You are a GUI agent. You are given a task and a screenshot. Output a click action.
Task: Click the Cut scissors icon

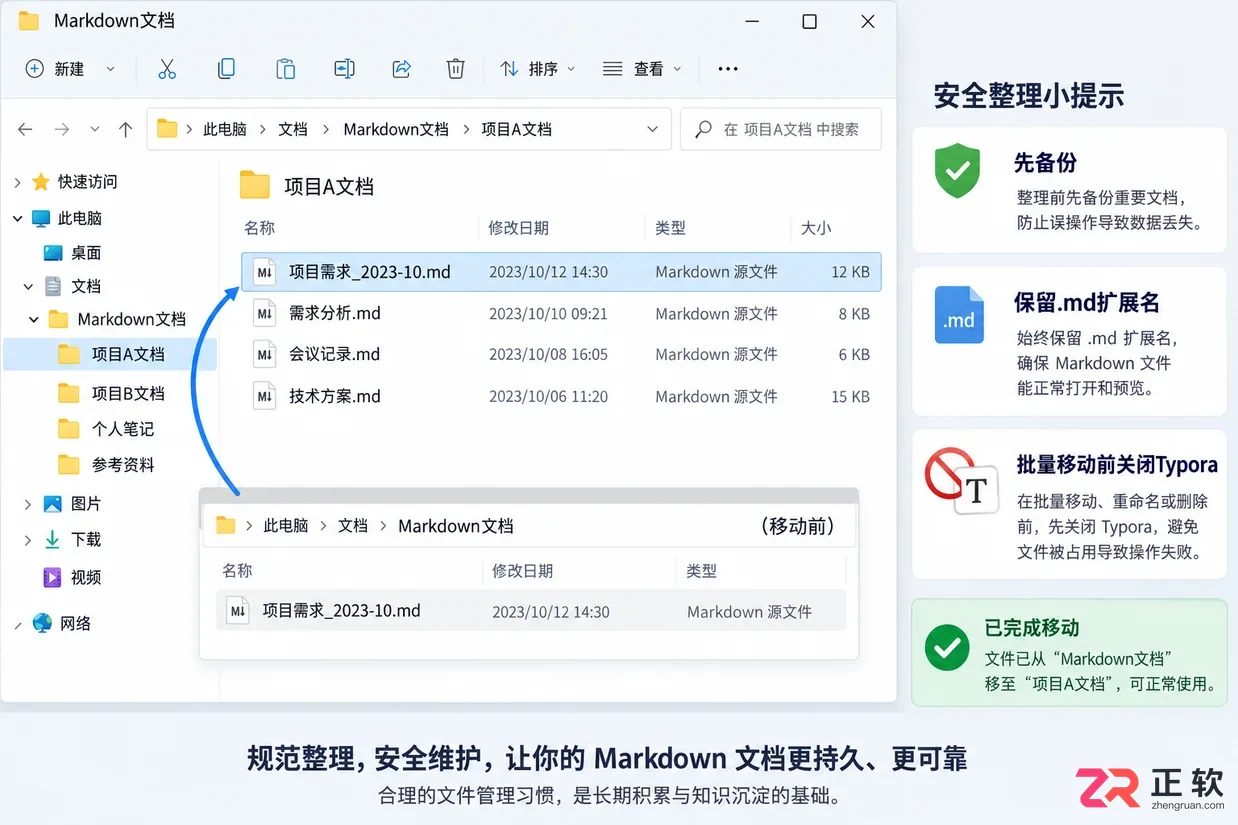pyautogui.click(x=167, y=69)
